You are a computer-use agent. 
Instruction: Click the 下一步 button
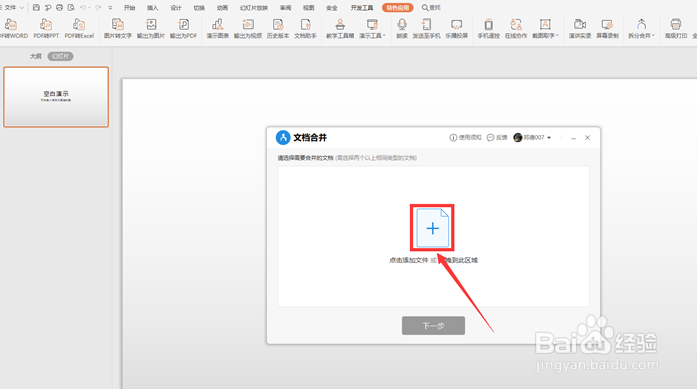pyautogui.click(x=433, y=325)
